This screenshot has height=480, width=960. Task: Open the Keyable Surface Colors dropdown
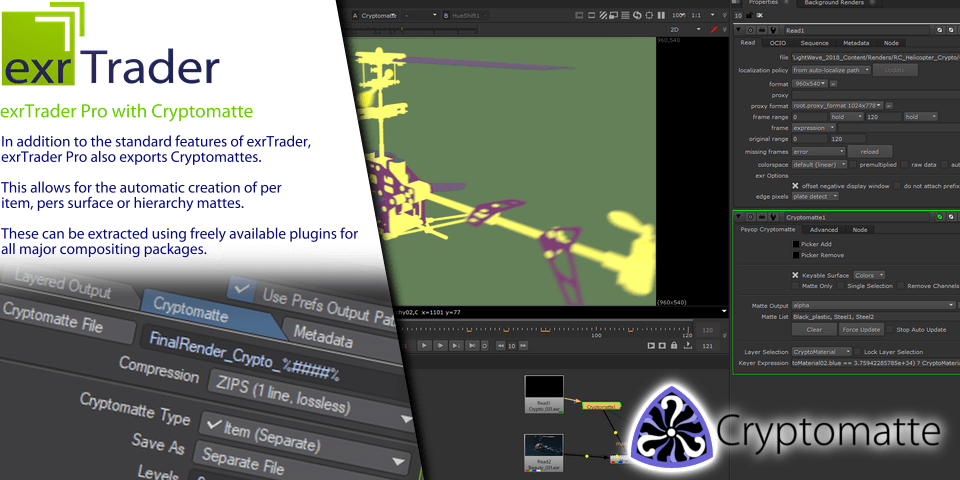869,276
